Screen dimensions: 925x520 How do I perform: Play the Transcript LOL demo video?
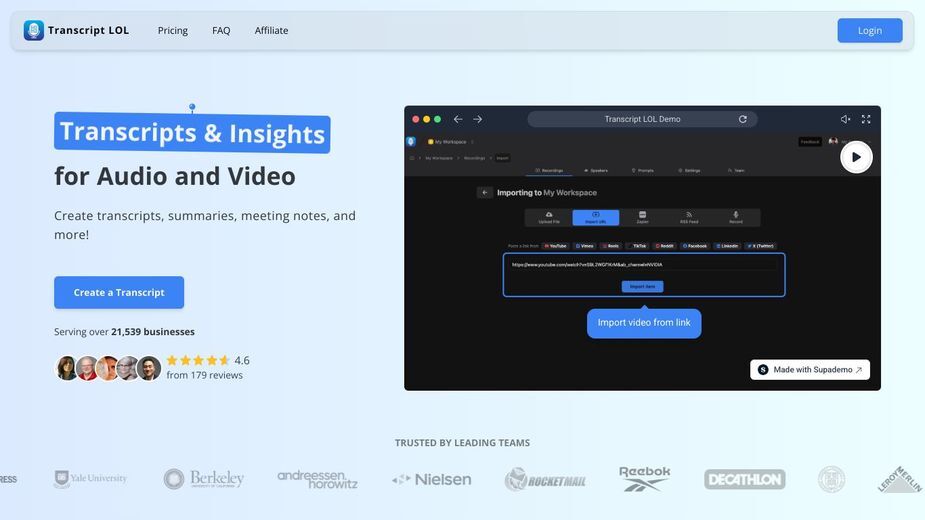coord(856,157)
